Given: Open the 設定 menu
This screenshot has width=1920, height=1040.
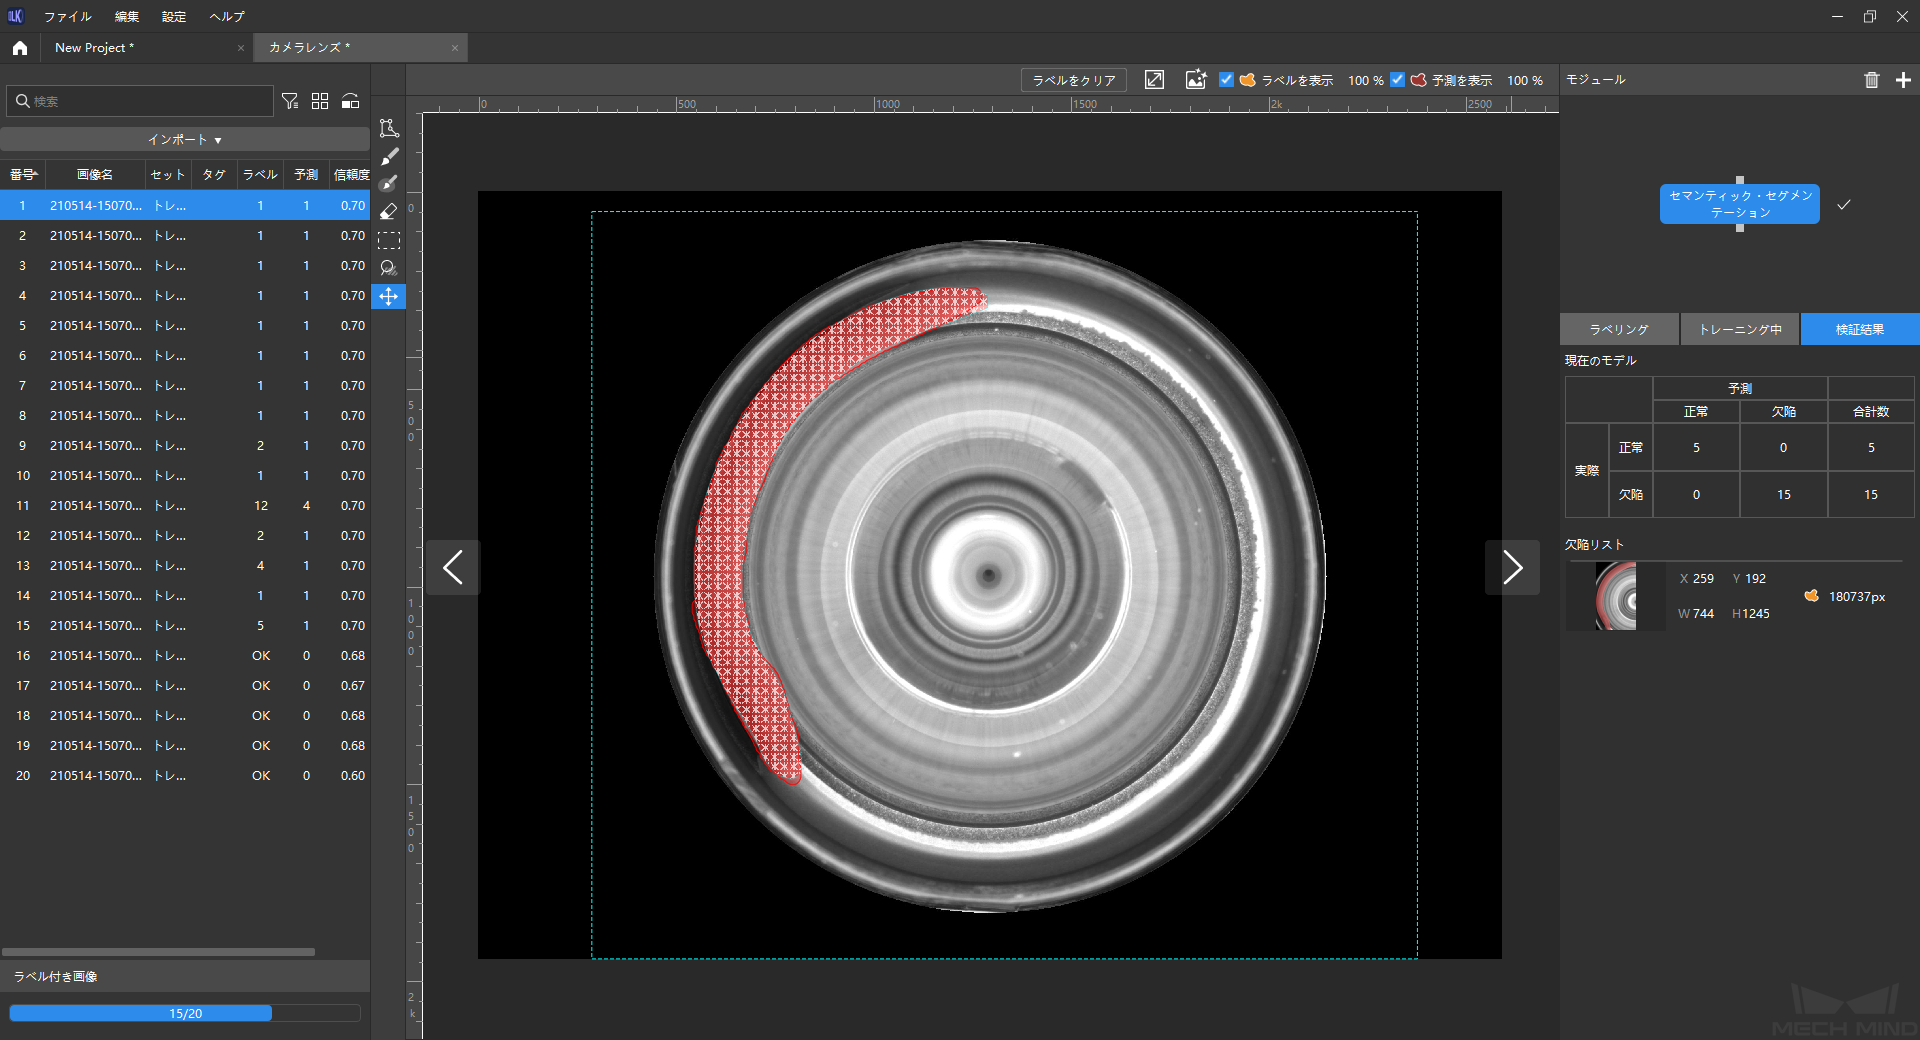Looking at the screenshot, I should click(x=174, y=16).
